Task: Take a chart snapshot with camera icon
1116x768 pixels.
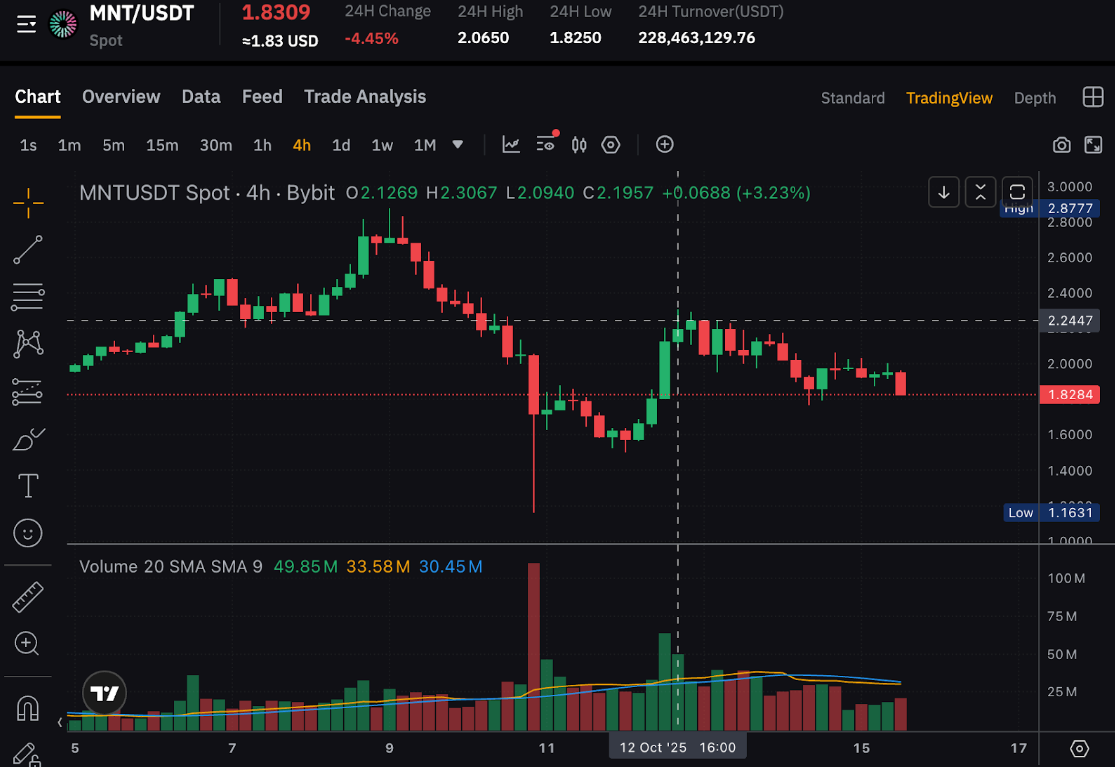Action: click(1062, 145)
